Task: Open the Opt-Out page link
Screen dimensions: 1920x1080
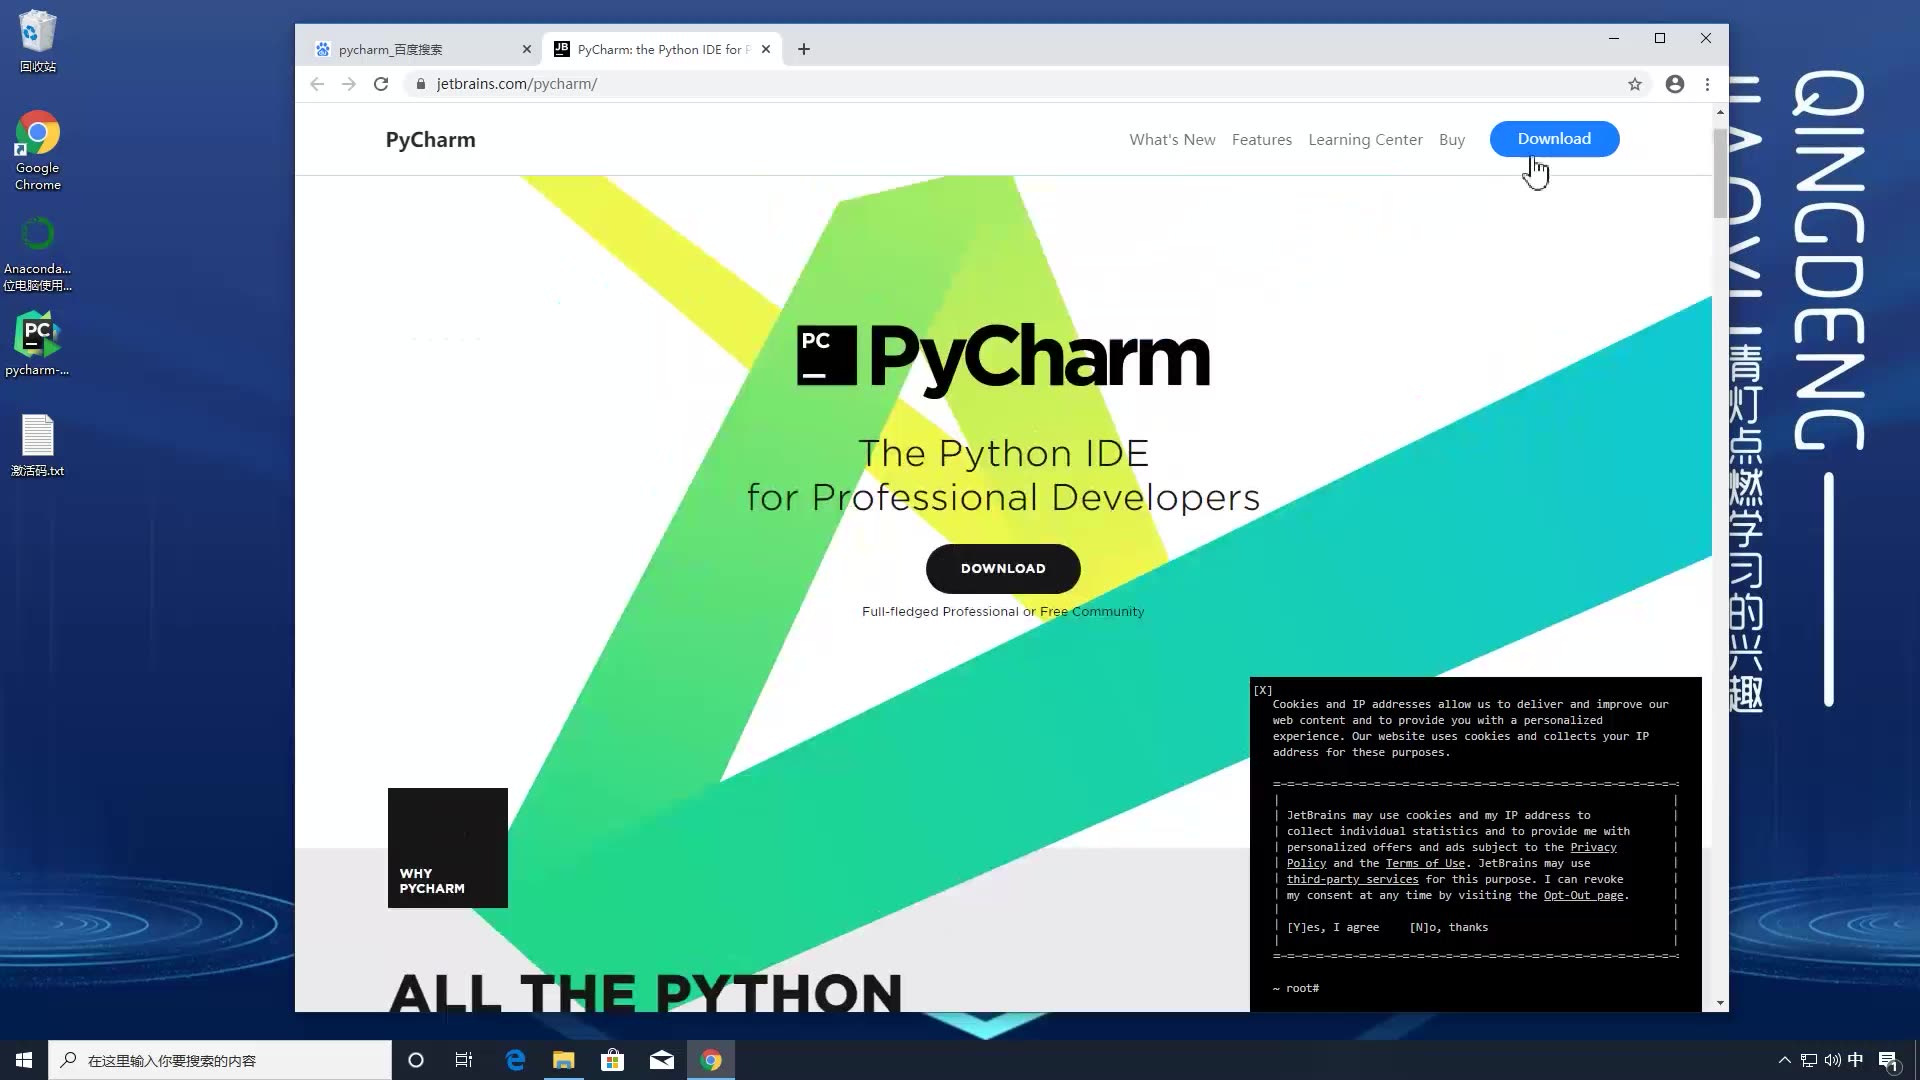Action: click(x=1583, y=895)
